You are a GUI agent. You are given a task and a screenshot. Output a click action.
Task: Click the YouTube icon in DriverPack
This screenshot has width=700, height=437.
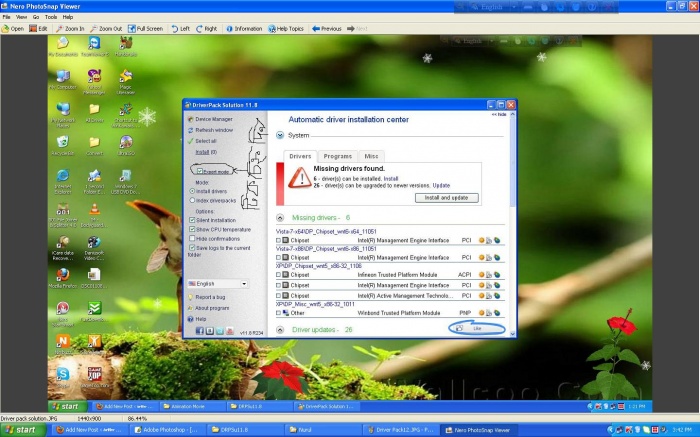(x=229, y=331)
